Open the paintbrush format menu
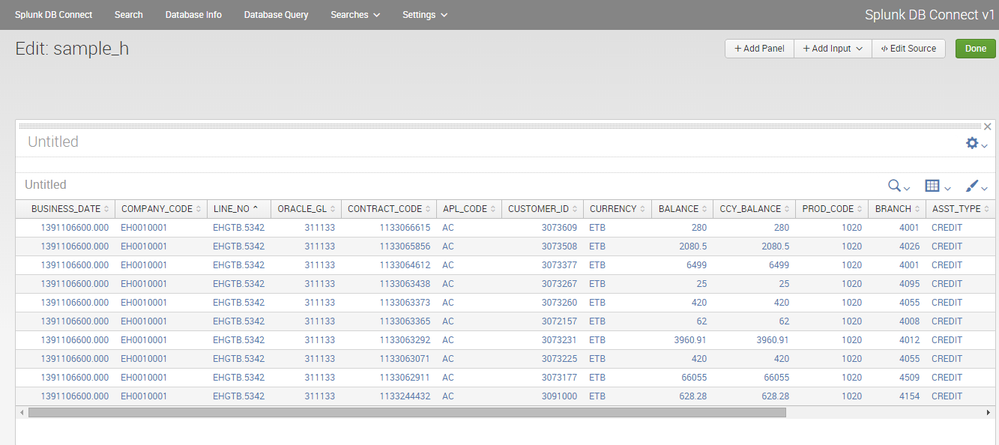The width and height of the screenshot is (999, 445). click(976, 186)
